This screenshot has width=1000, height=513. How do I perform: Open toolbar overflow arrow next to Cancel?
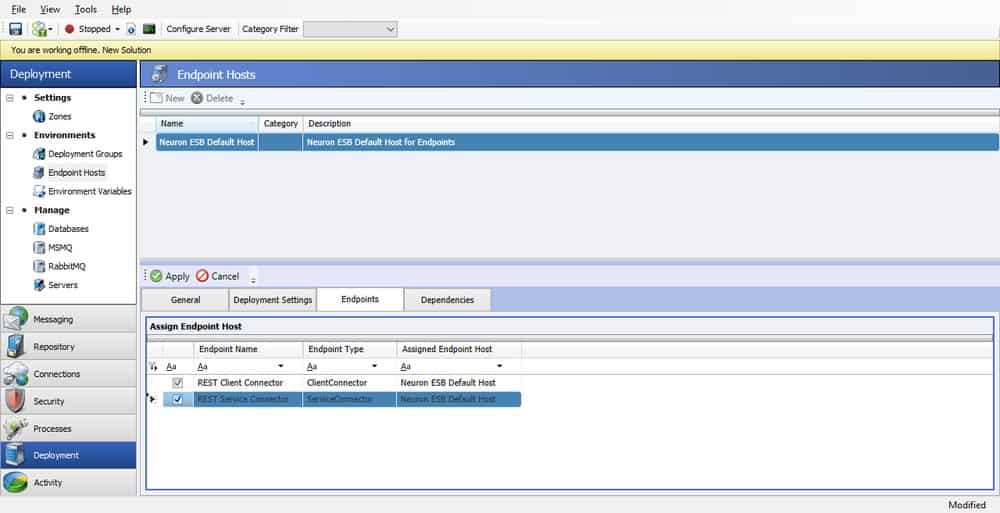tap(253, 279)
